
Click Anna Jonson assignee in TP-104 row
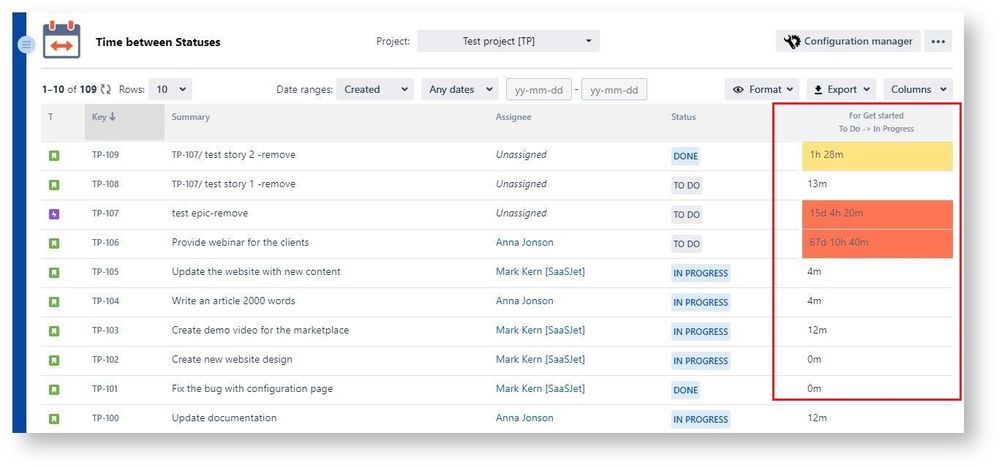click(x=524, y=301)
